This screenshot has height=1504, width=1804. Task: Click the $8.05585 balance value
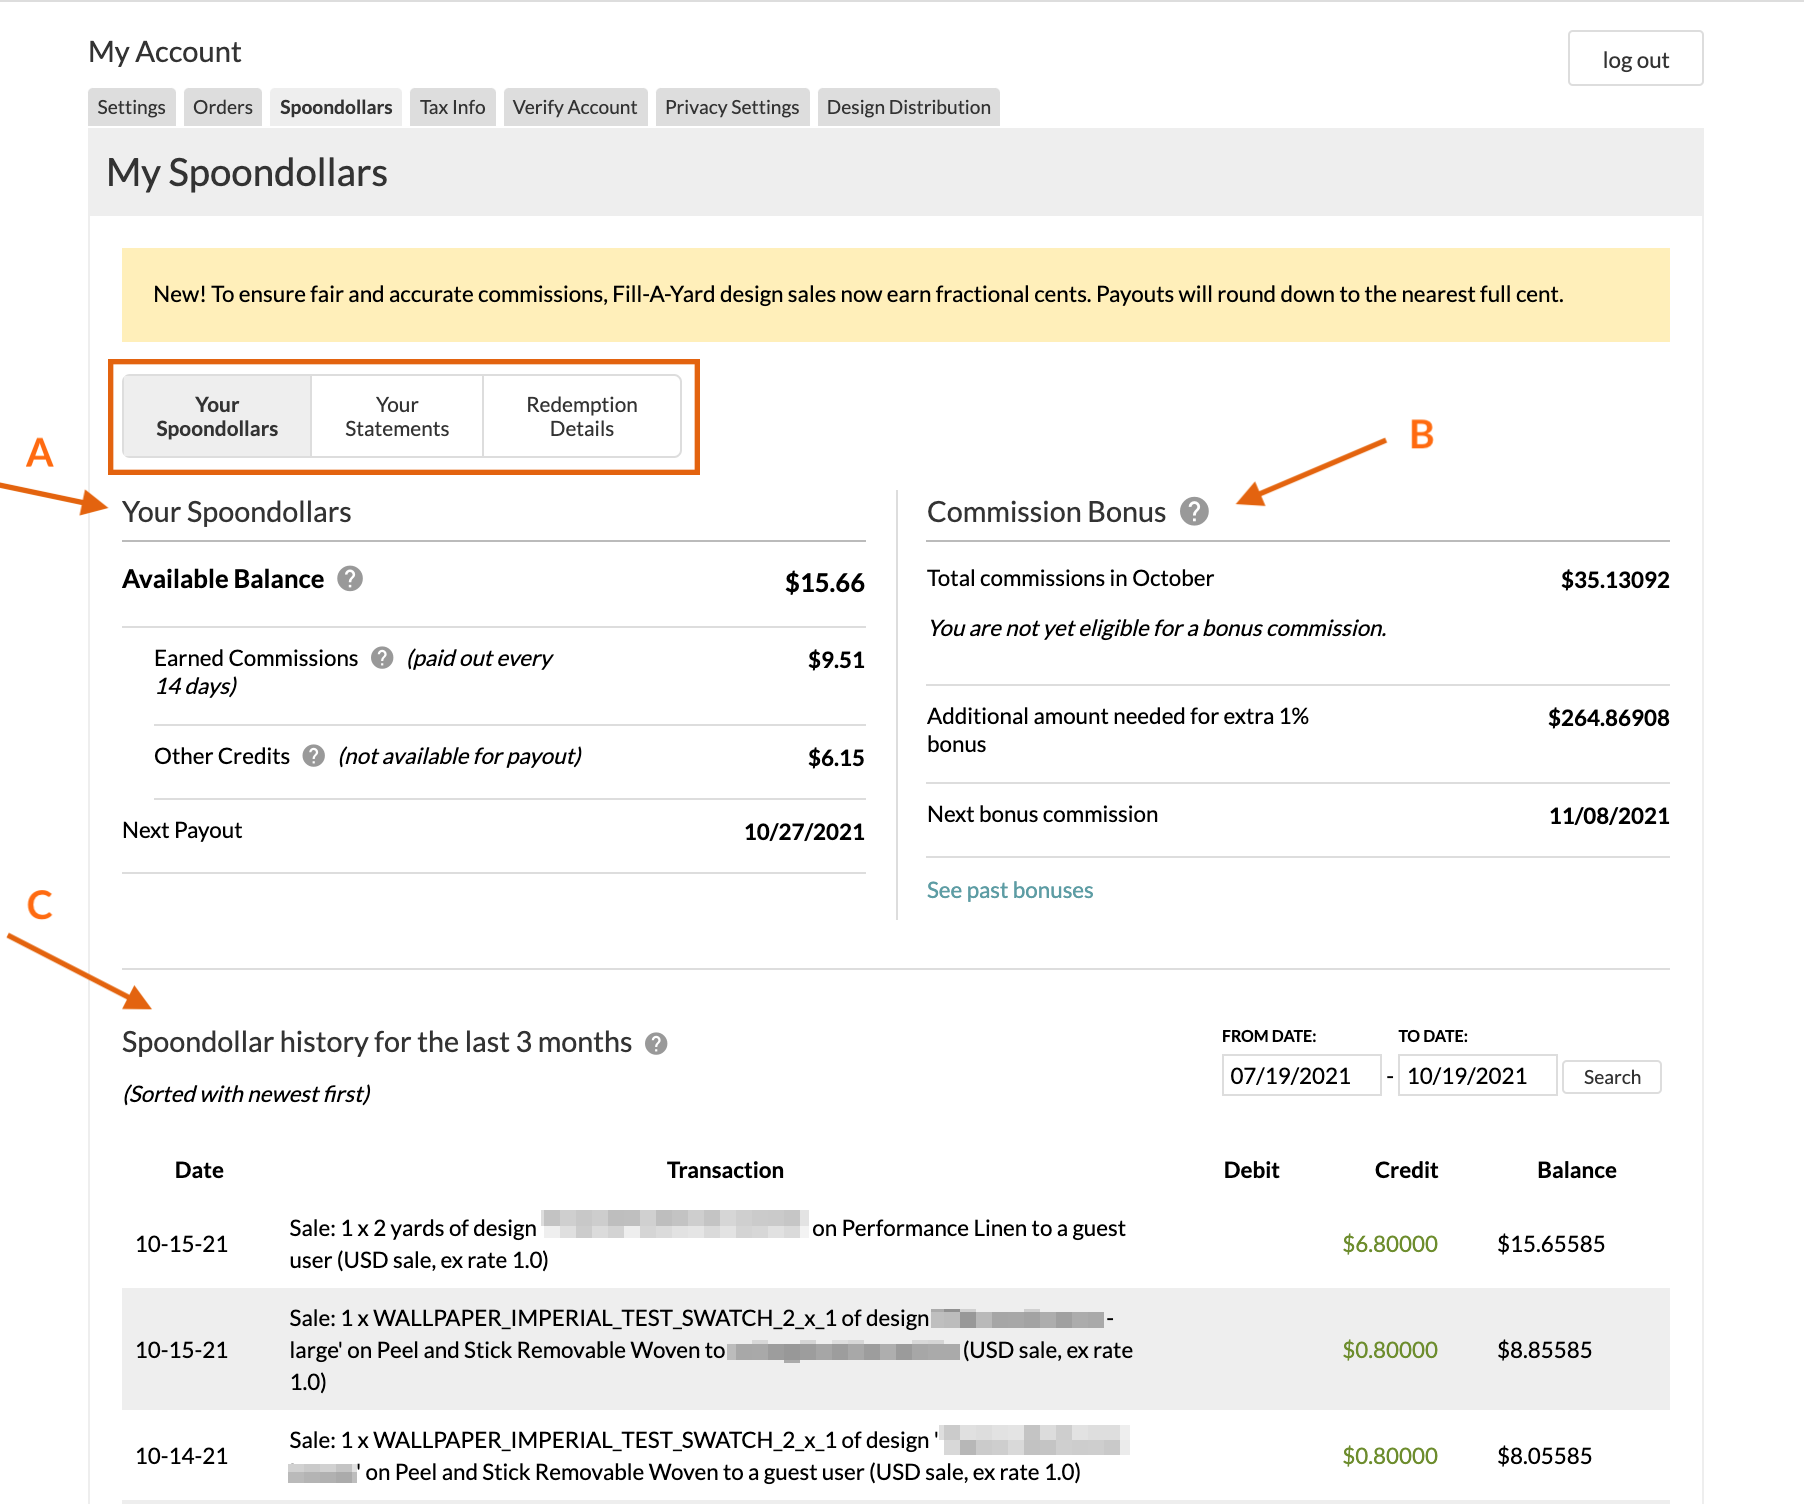click(x=1544, y=1456)
